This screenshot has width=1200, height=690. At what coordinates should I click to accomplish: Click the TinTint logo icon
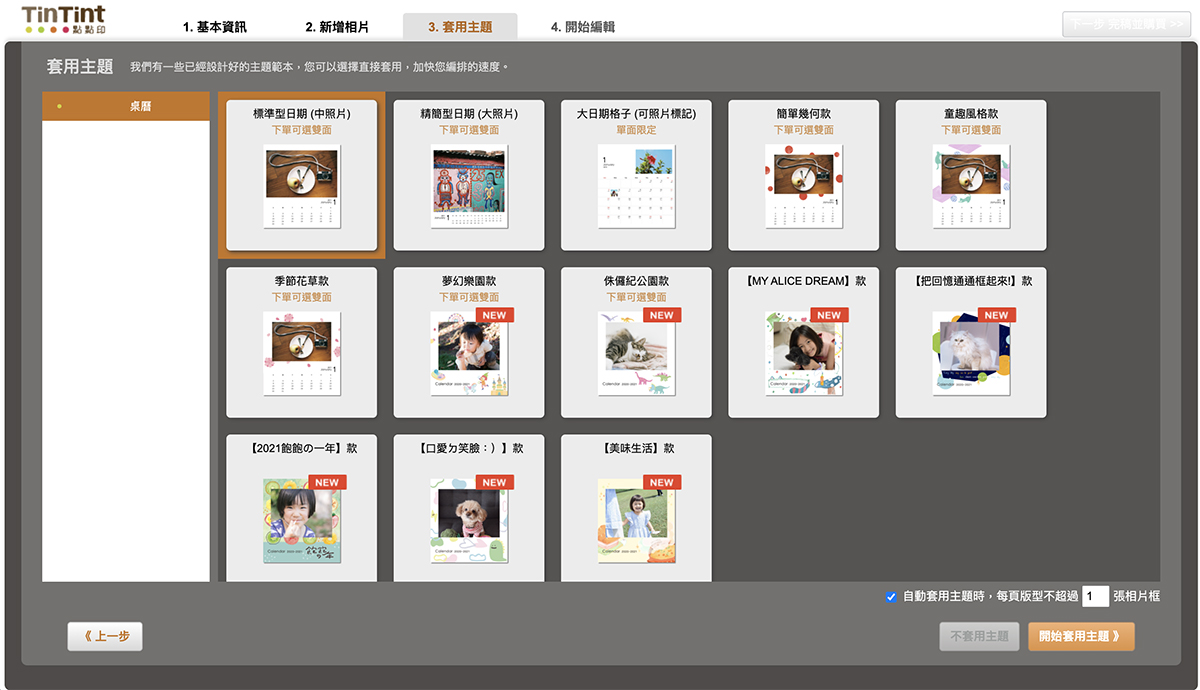point(63,20)
